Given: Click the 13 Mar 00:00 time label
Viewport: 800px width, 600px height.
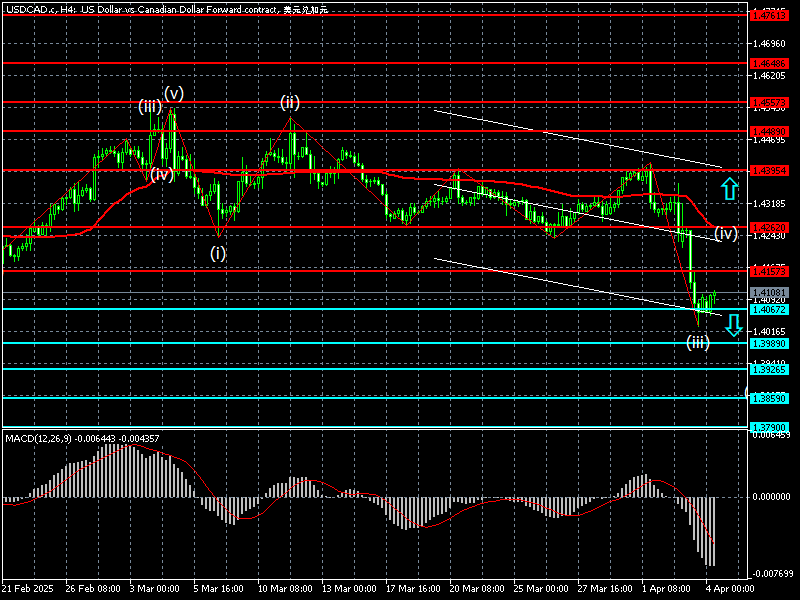Looking at the screenshot, I should 349,589.
